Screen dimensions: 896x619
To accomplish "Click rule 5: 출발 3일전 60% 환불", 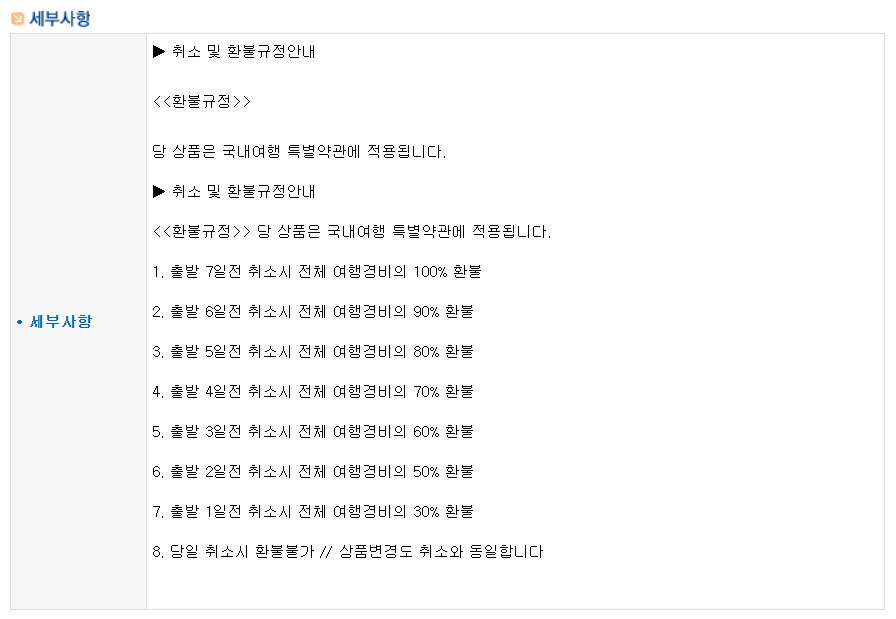I will point(313,432).
